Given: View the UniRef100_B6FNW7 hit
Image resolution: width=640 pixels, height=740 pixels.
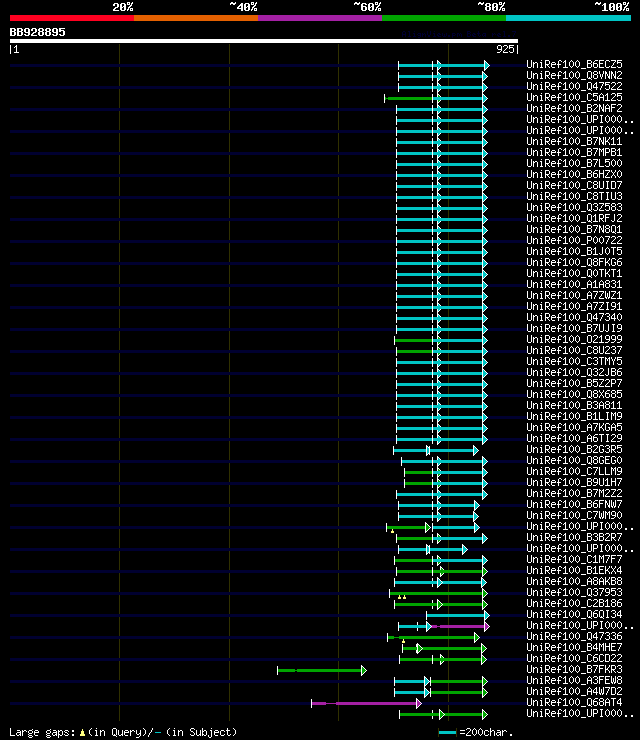Looking at the screenshot, I should 574,504.
